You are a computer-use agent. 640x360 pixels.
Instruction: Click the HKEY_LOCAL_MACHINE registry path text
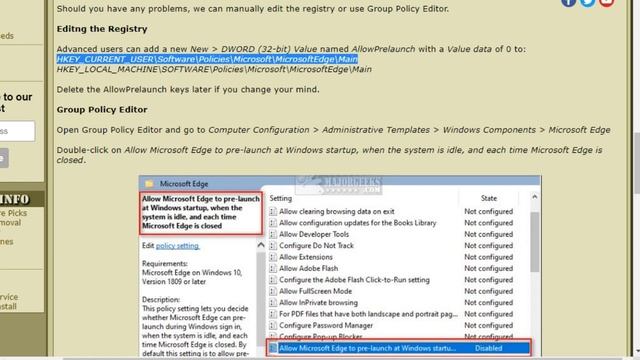(214, 69)
